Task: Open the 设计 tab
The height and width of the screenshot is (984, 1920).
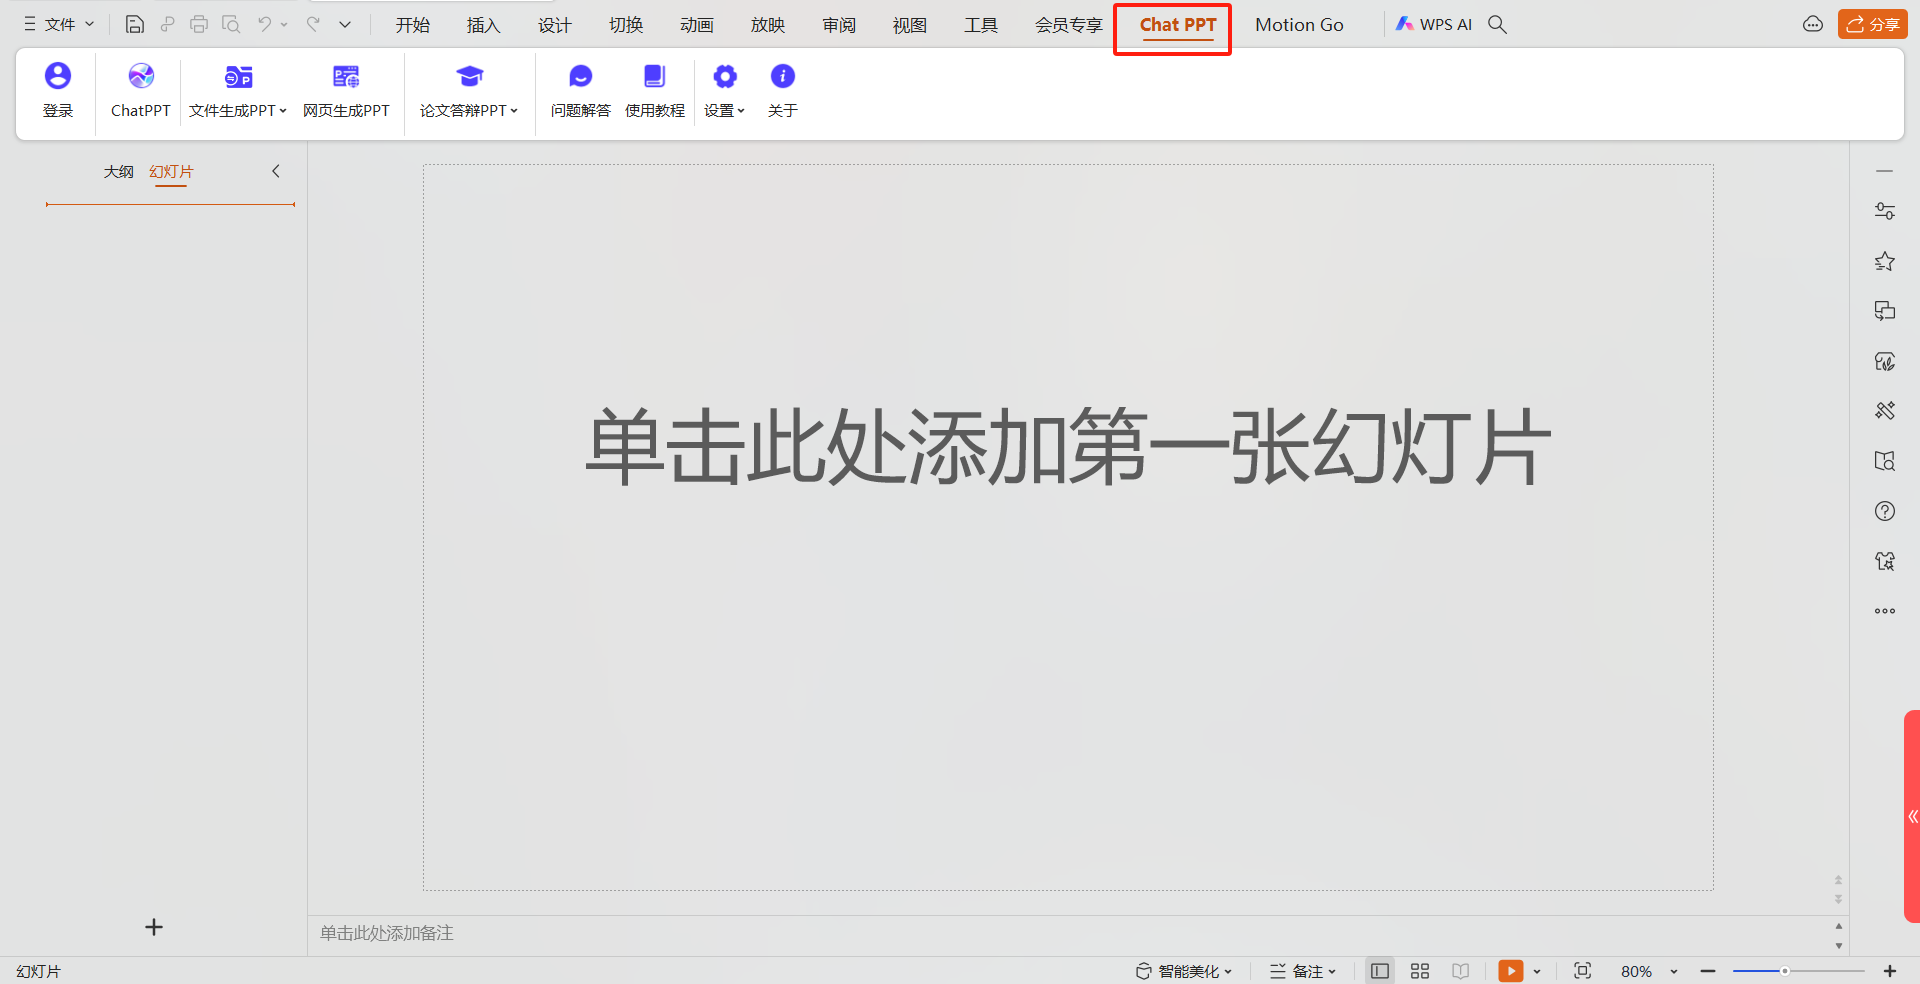Action: point(555,25)
